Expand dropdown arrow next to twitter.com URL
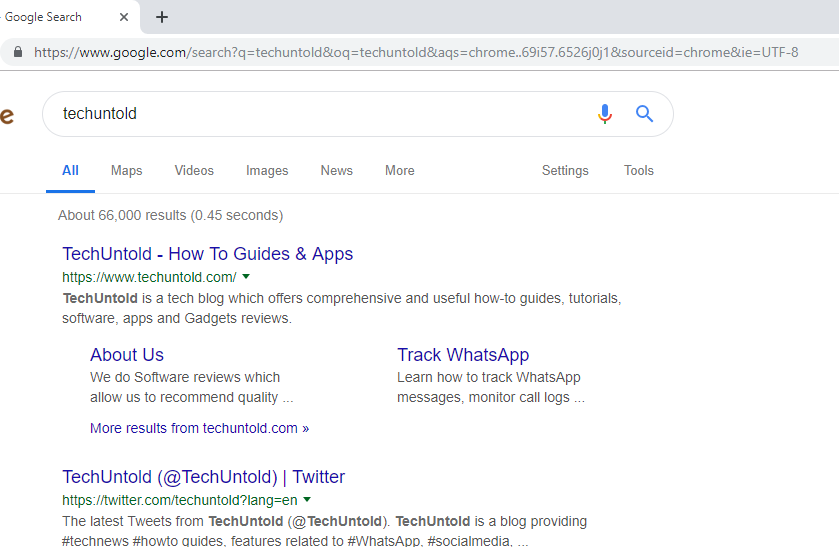Image resolution: width=839 pixels, height=547 pixels. [x=307, y=500]
